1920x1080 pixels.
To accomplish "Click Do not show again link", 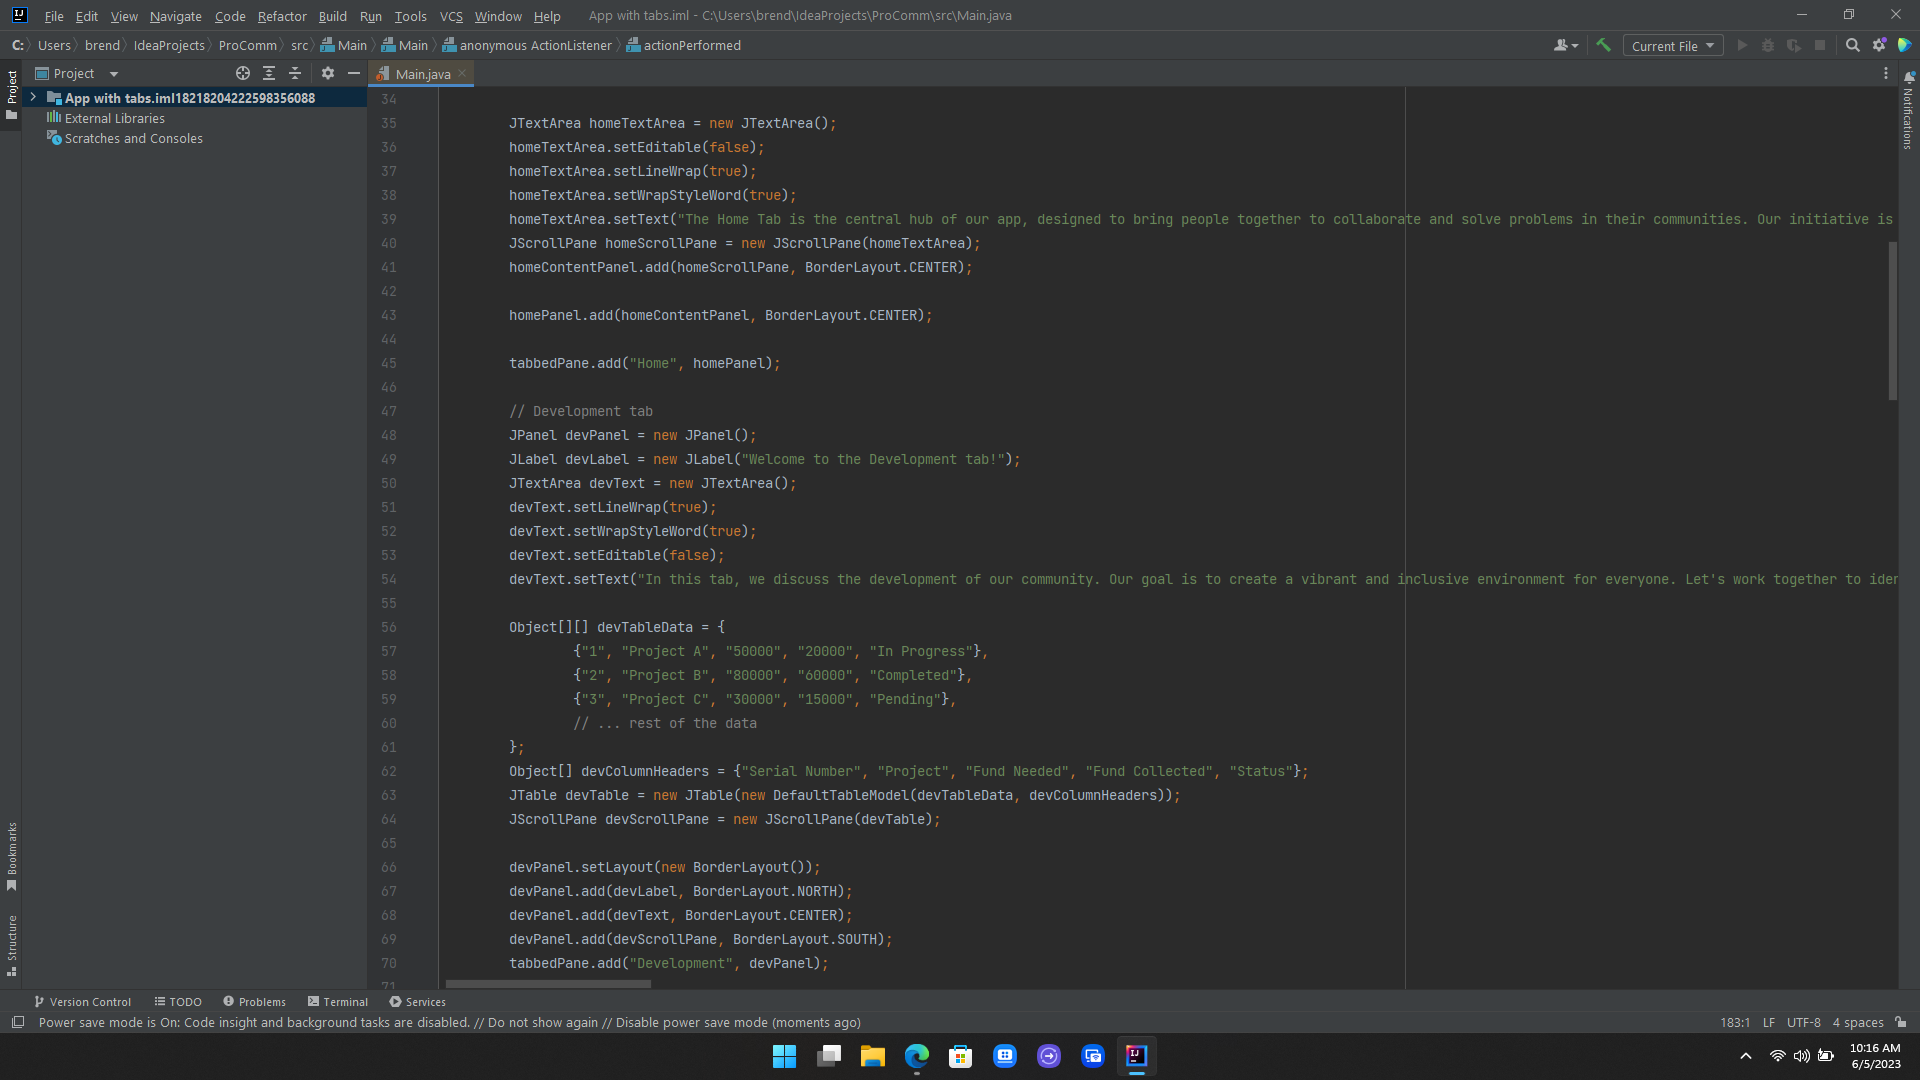I will coord(545,1022).
